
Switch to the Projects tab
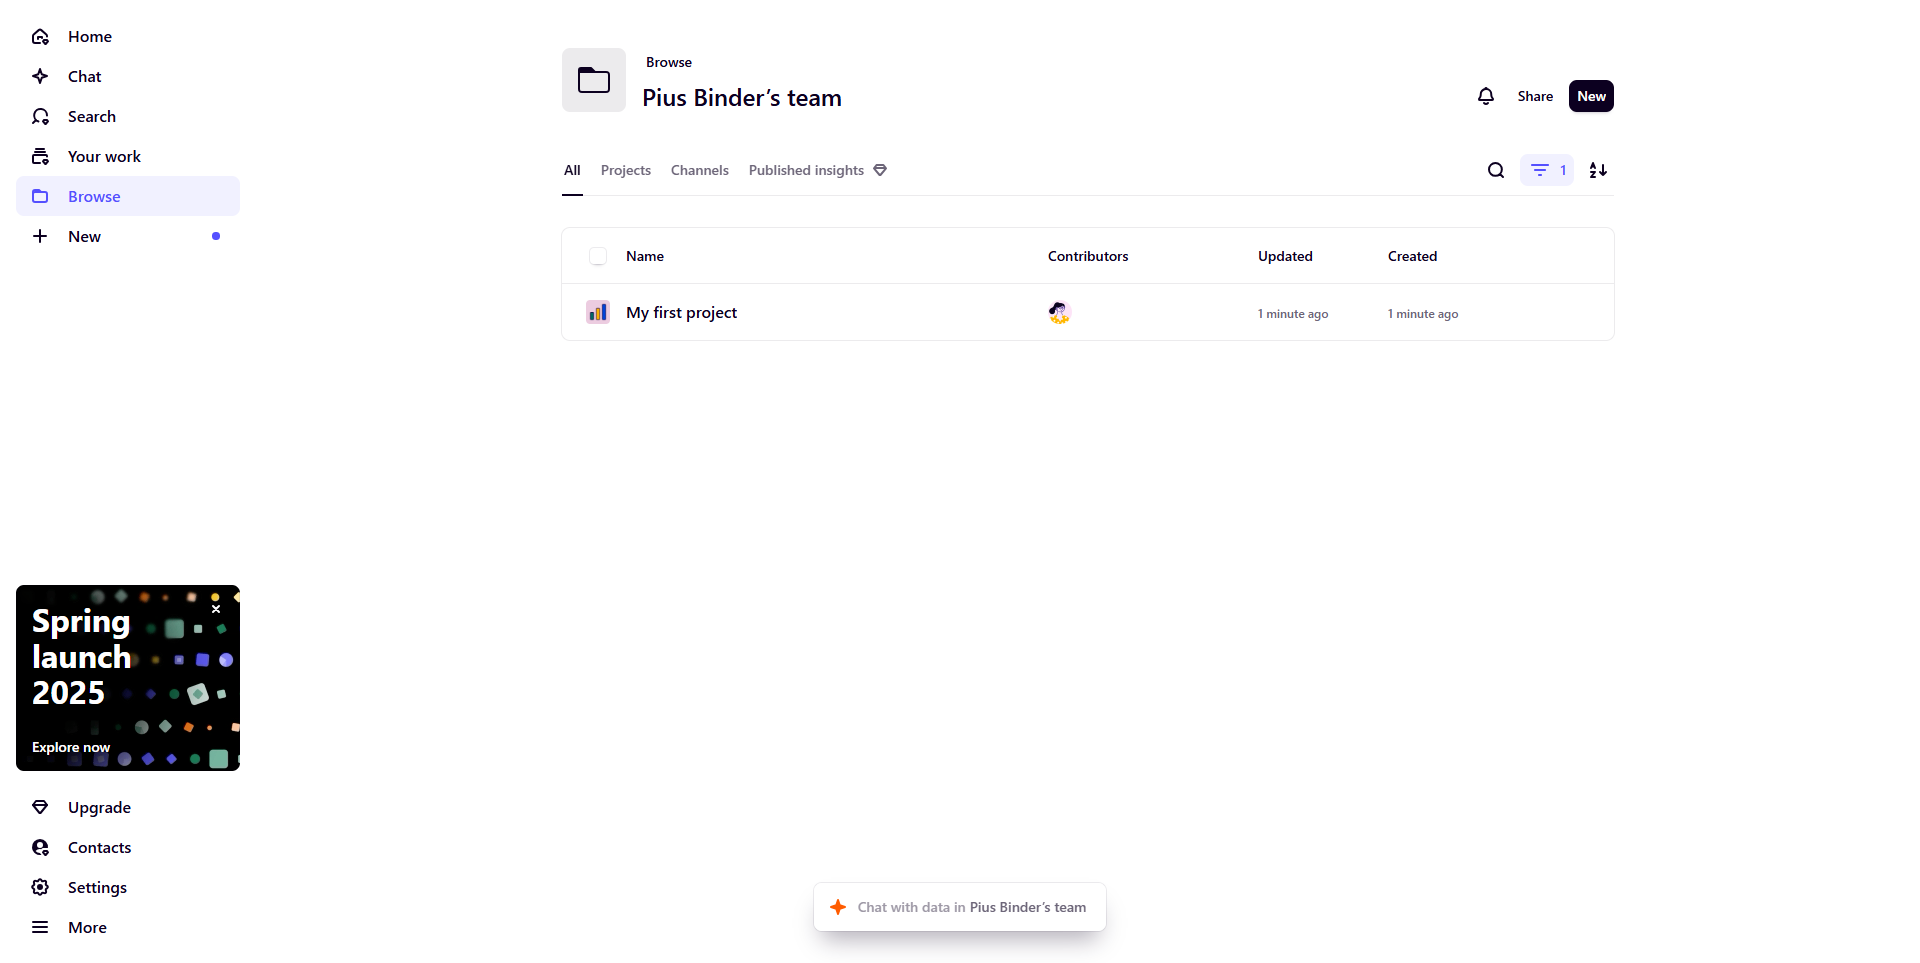point(625,170)
